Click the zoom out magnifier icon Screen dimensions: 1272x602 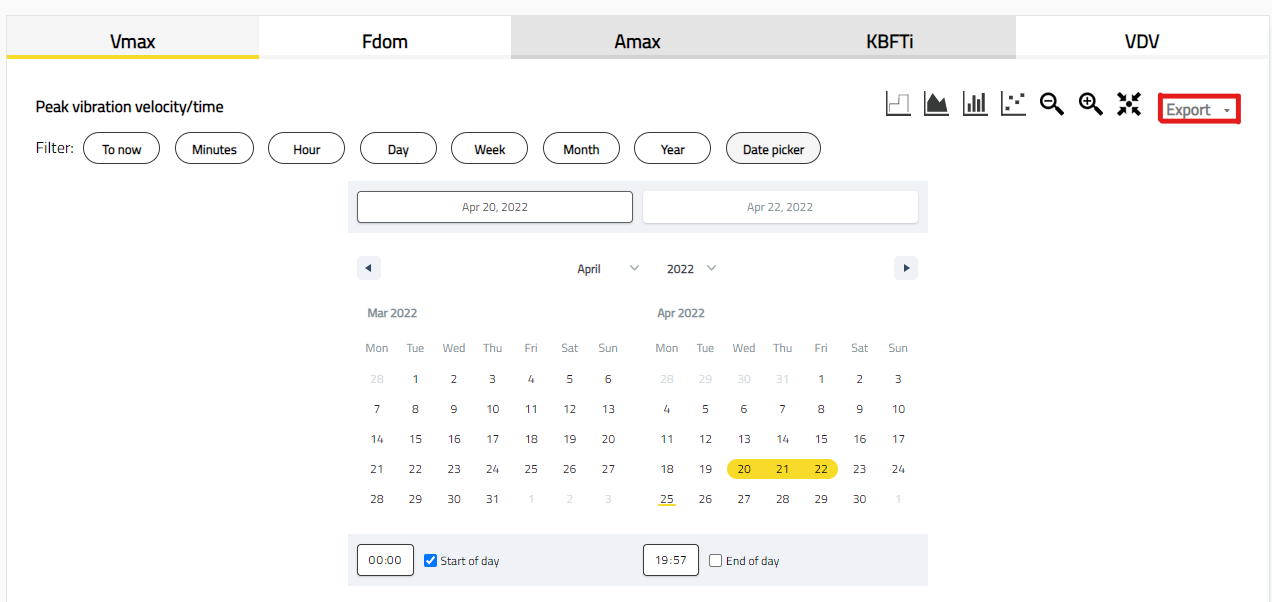pyautogui.click(x=1051, y=103)
